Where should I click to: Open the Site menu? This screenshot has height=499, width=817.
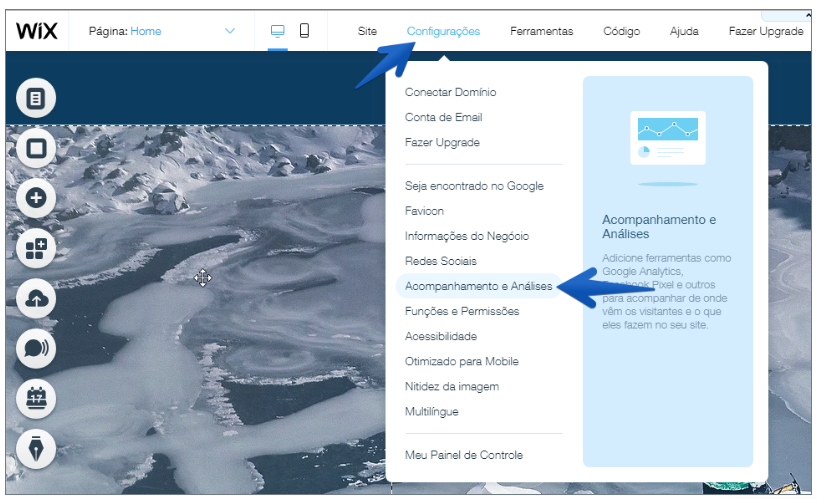click(x=367, y=31)
